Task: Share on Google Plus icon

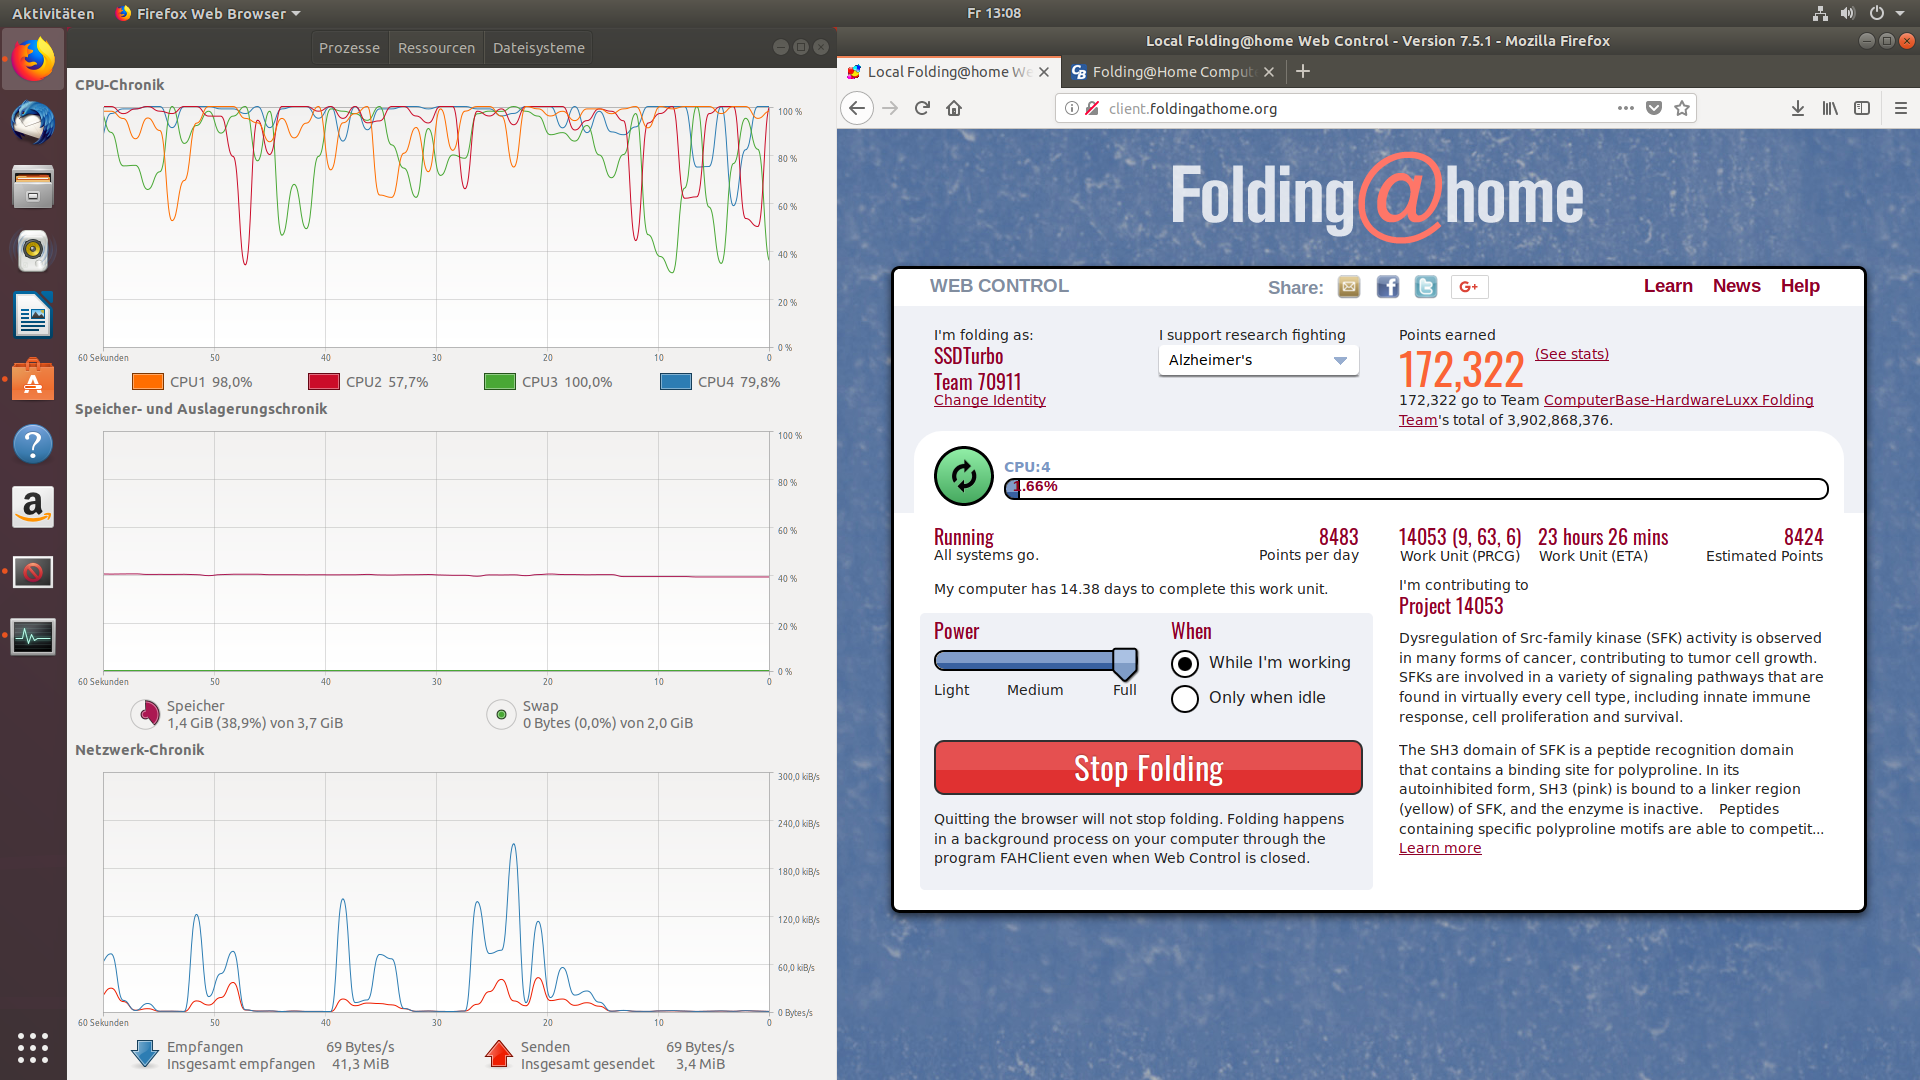Action: pyautogui.click(x=1469, y=287)
